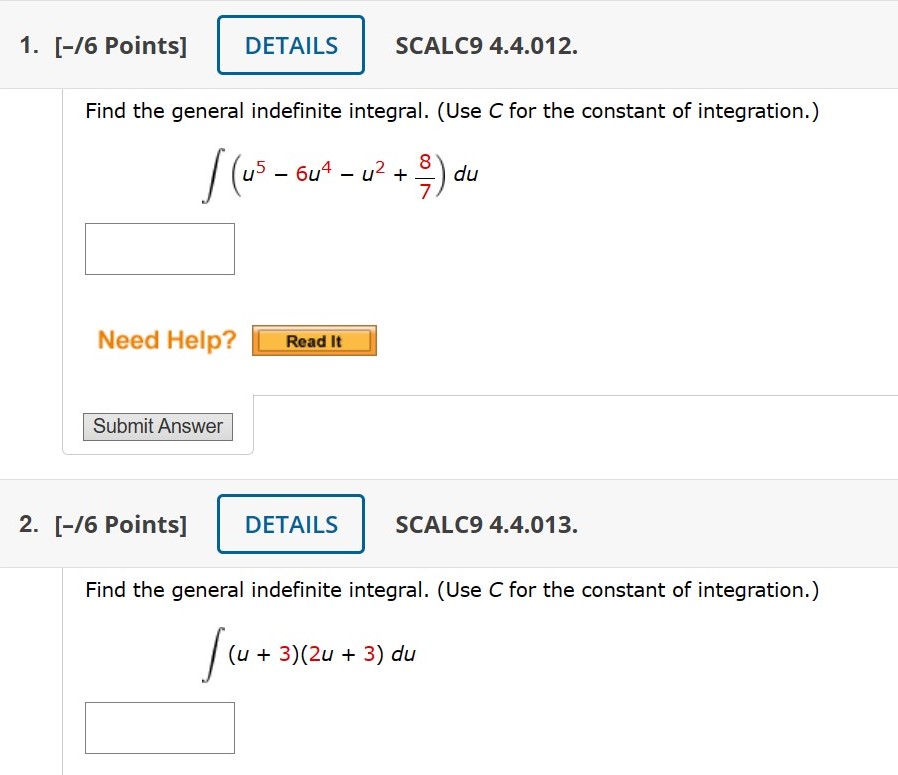This screenshot has height=775, width=898.
Task: Click the Need Help? label
Action: [x=165, y=340]
